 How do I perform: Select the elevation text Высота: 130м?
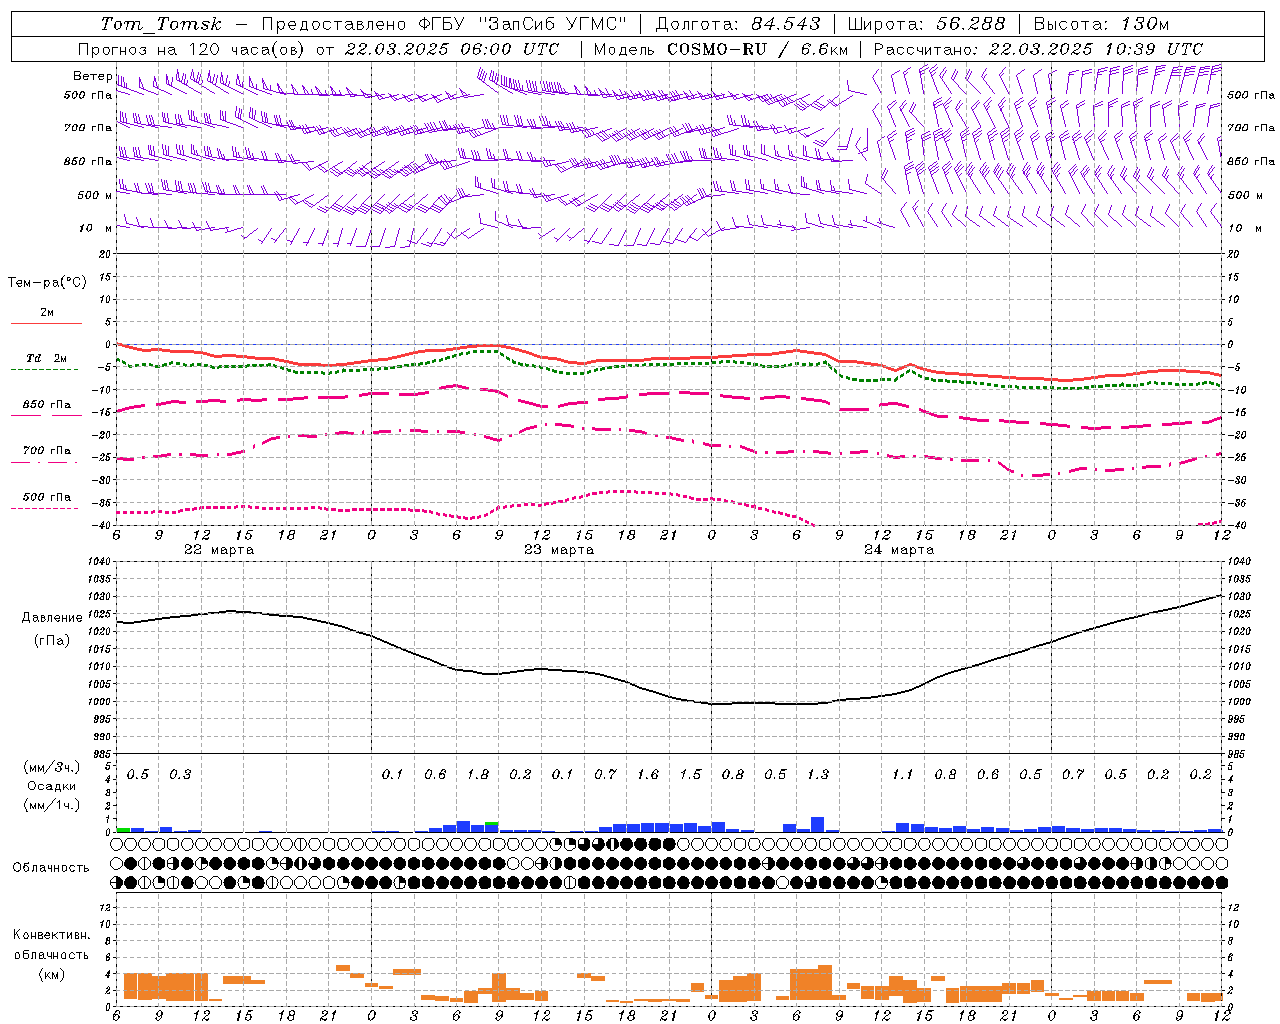1101,24
